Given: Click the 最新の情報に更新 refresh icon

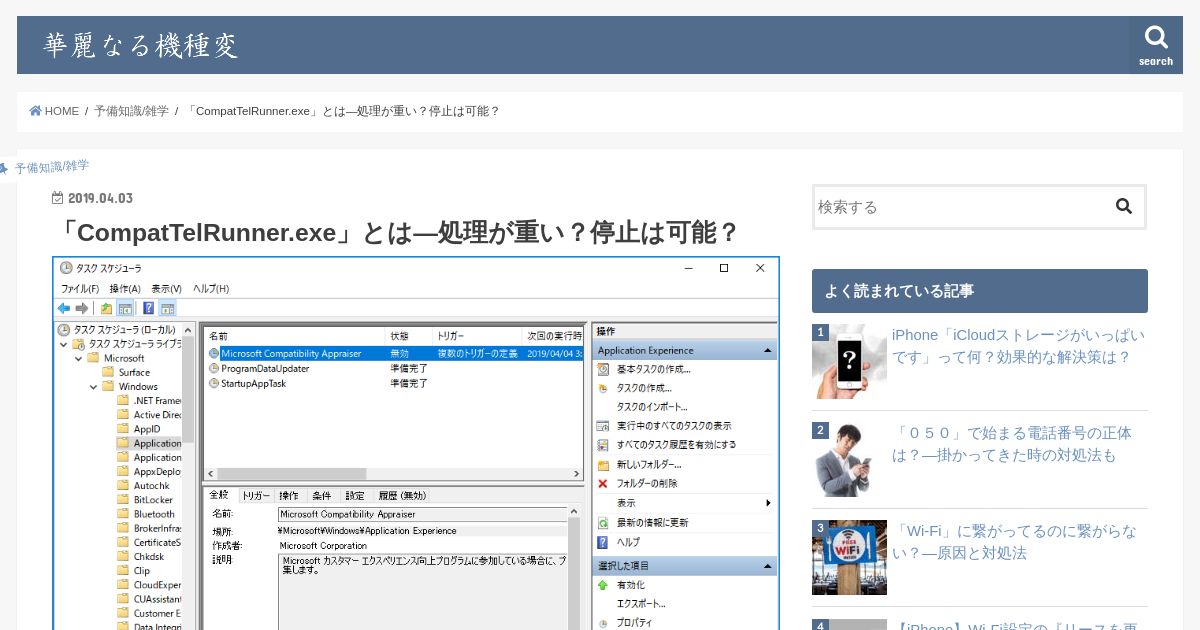Looking at the screenshot, I should click(x=603, y=523).
